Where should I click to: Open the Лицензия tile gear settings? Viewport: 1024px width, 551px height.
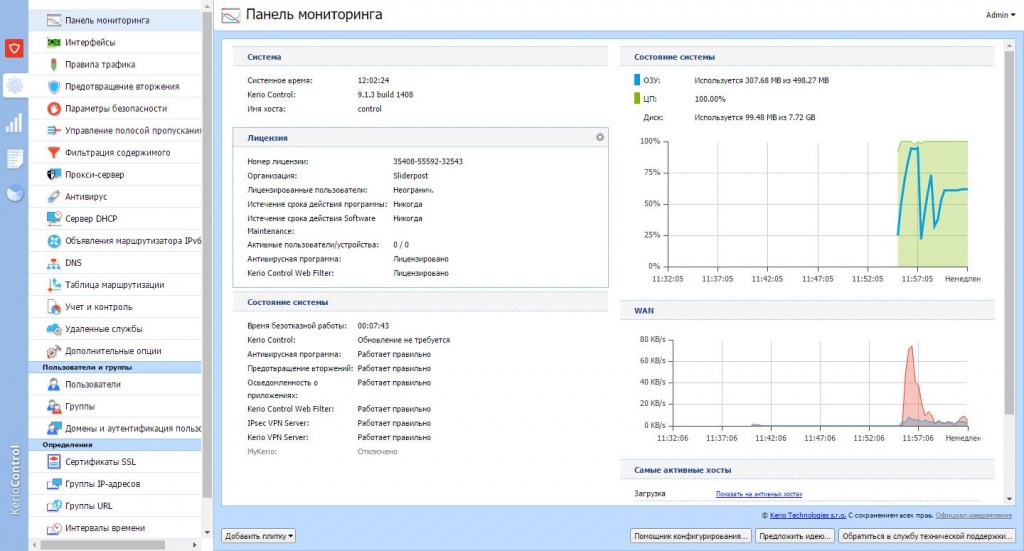tap(600, 137)
